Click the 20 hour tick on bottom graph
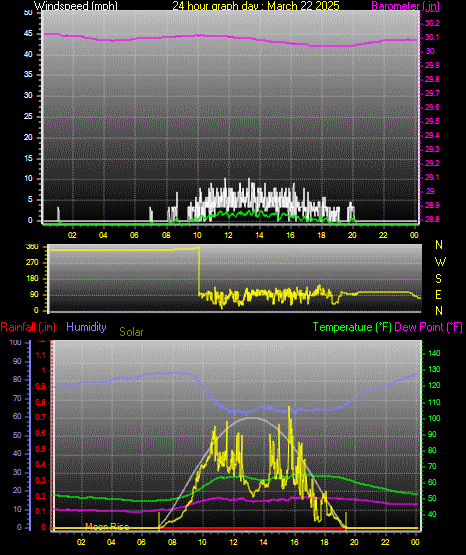466x555 pixels. click(354, 542)
